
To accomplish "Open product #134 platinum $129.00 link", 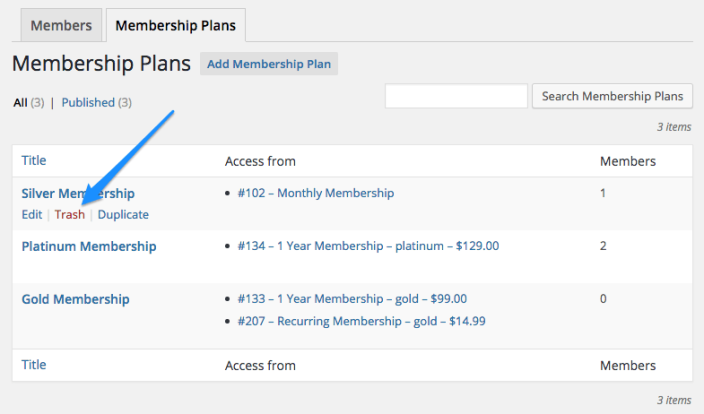I will (x=368, y=246).
